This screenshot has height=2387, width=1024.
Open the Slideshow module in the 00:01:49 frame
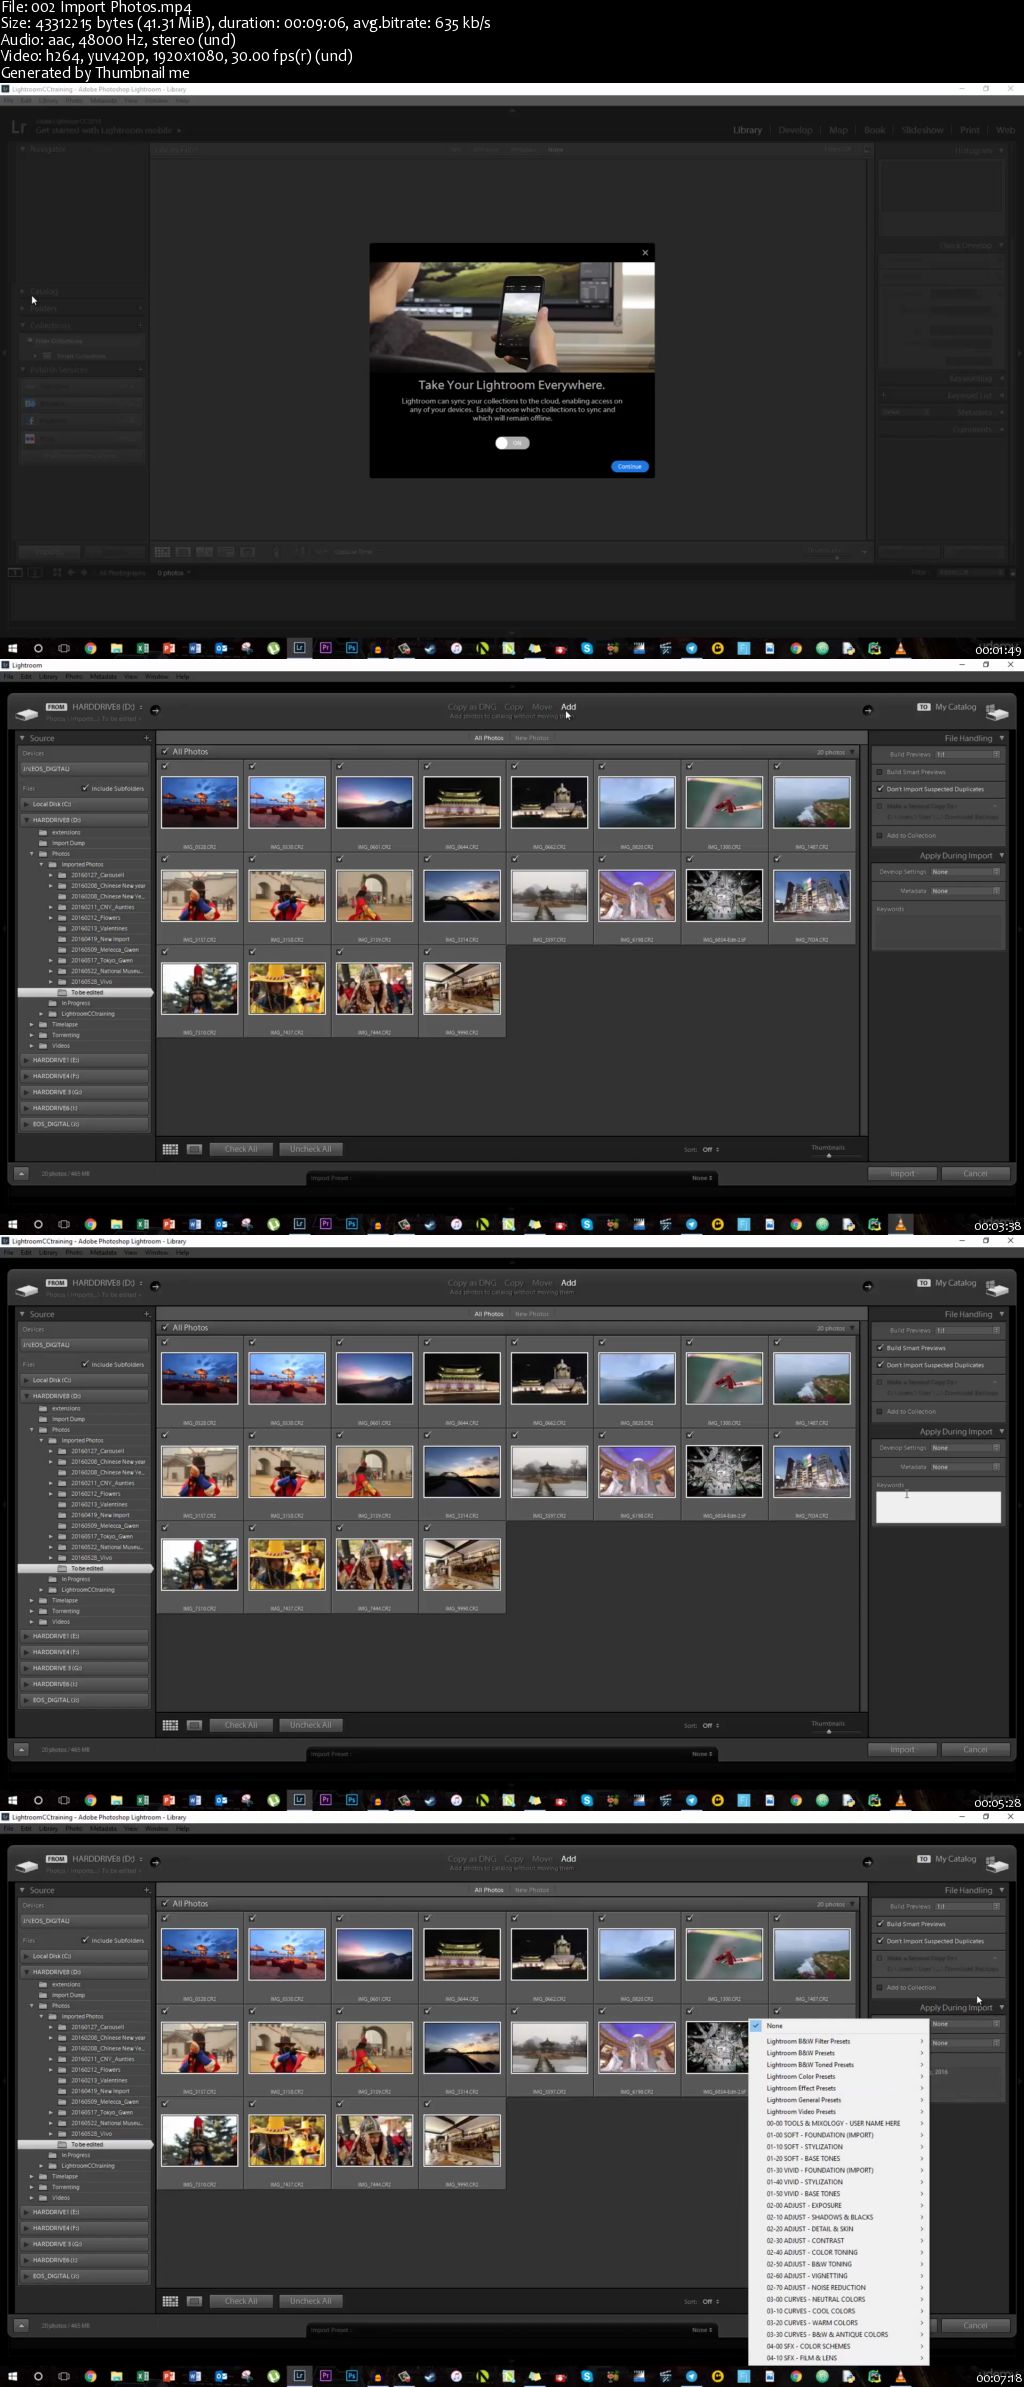pyautogui.click(x=922, y=130)
